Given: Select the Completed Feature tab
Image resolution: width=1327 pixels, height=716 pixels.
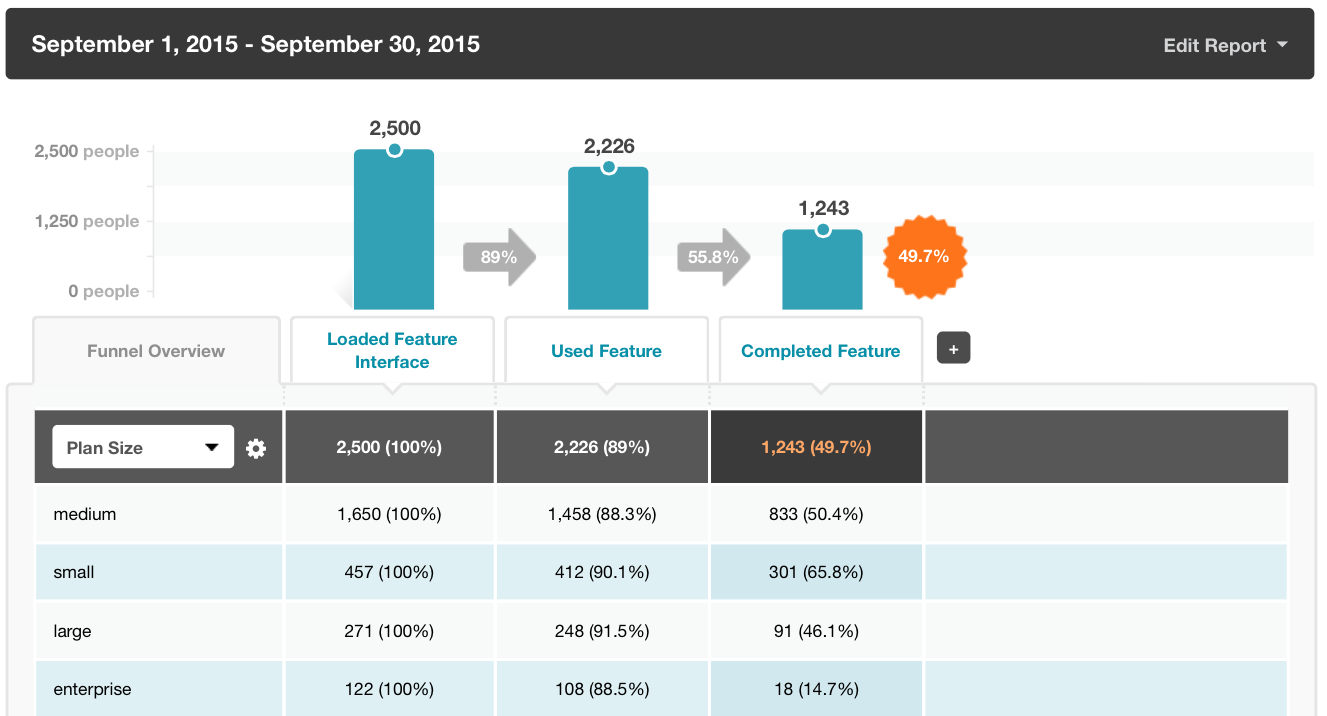Looking at the screenshot, I should 820,351.
